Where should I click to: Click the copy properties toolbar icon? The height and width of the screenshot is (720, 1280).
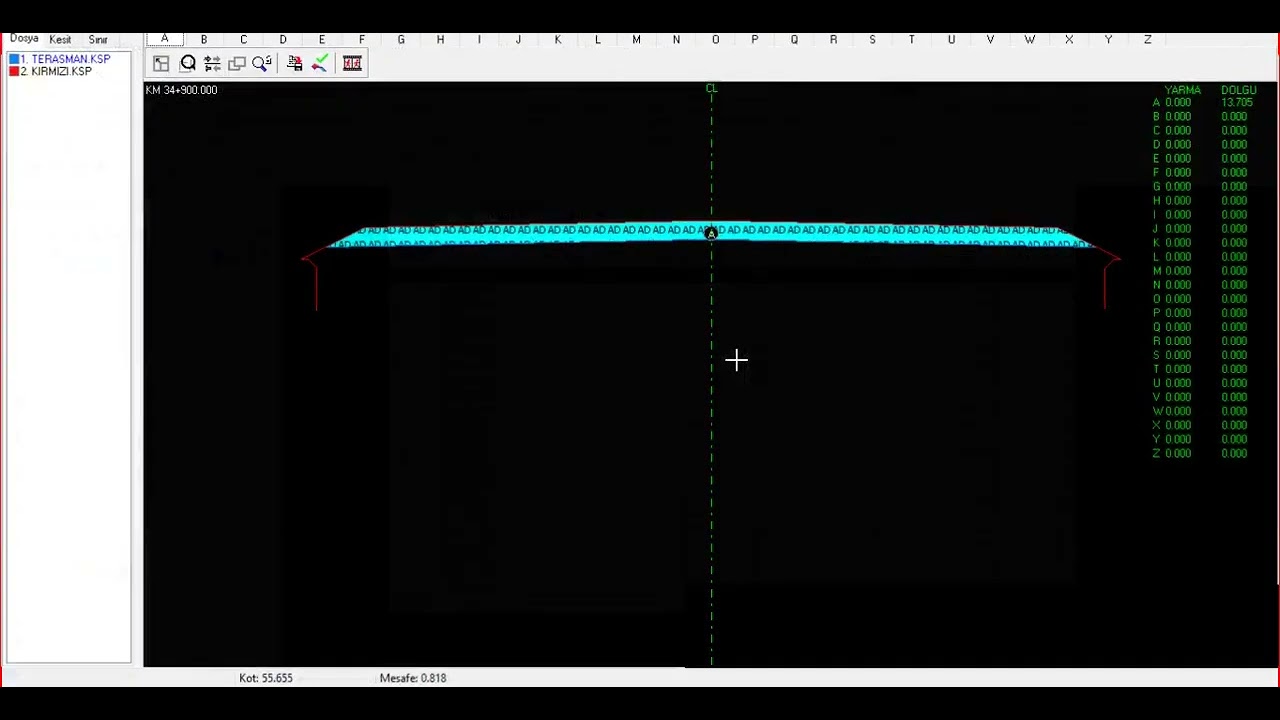[294, 64]
